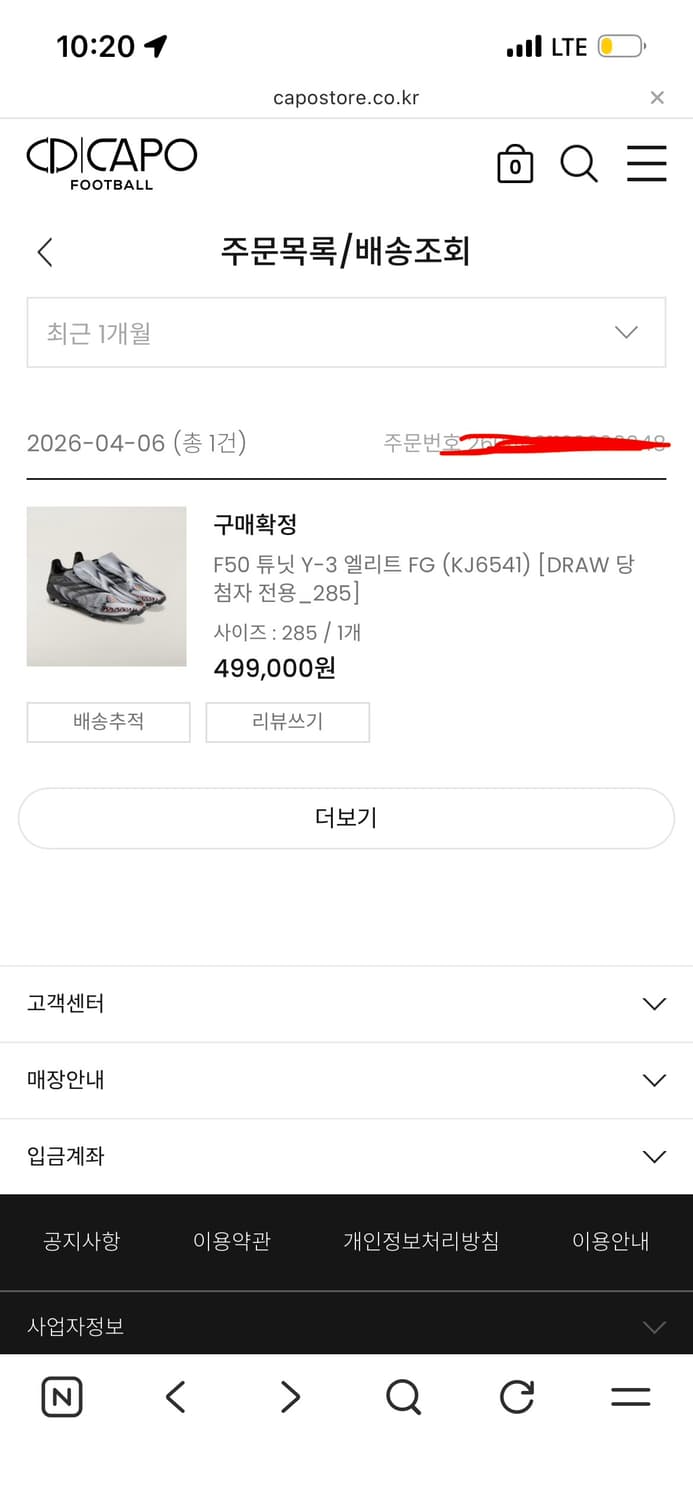Screen dimensions: 693x1500
Task: Refresh the page using the reload icon
Action: pos(516,1397)
